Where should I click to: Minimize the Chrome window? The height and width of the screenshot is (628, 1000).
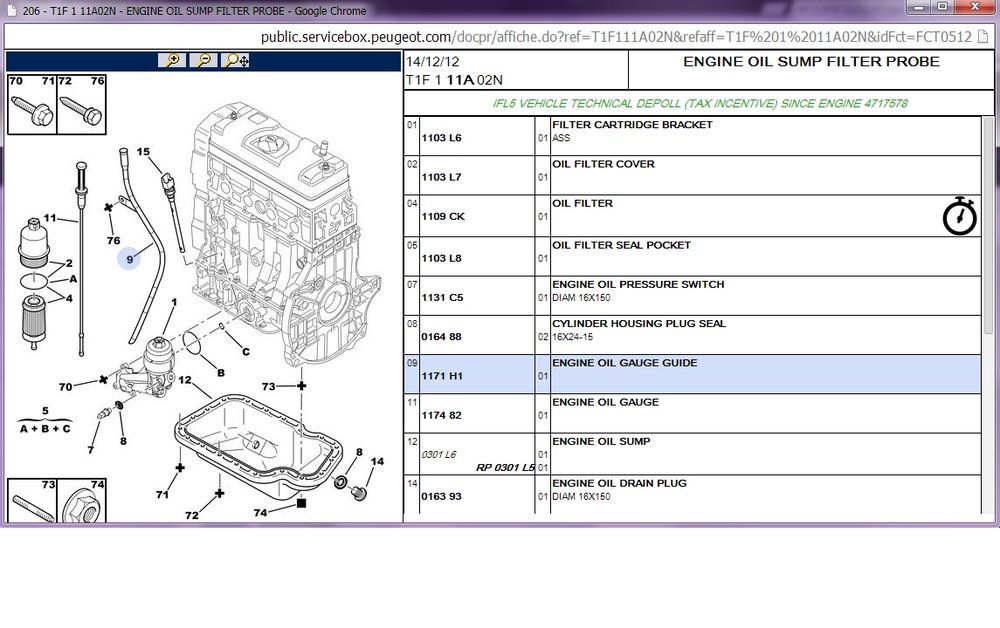pos(919,7)
